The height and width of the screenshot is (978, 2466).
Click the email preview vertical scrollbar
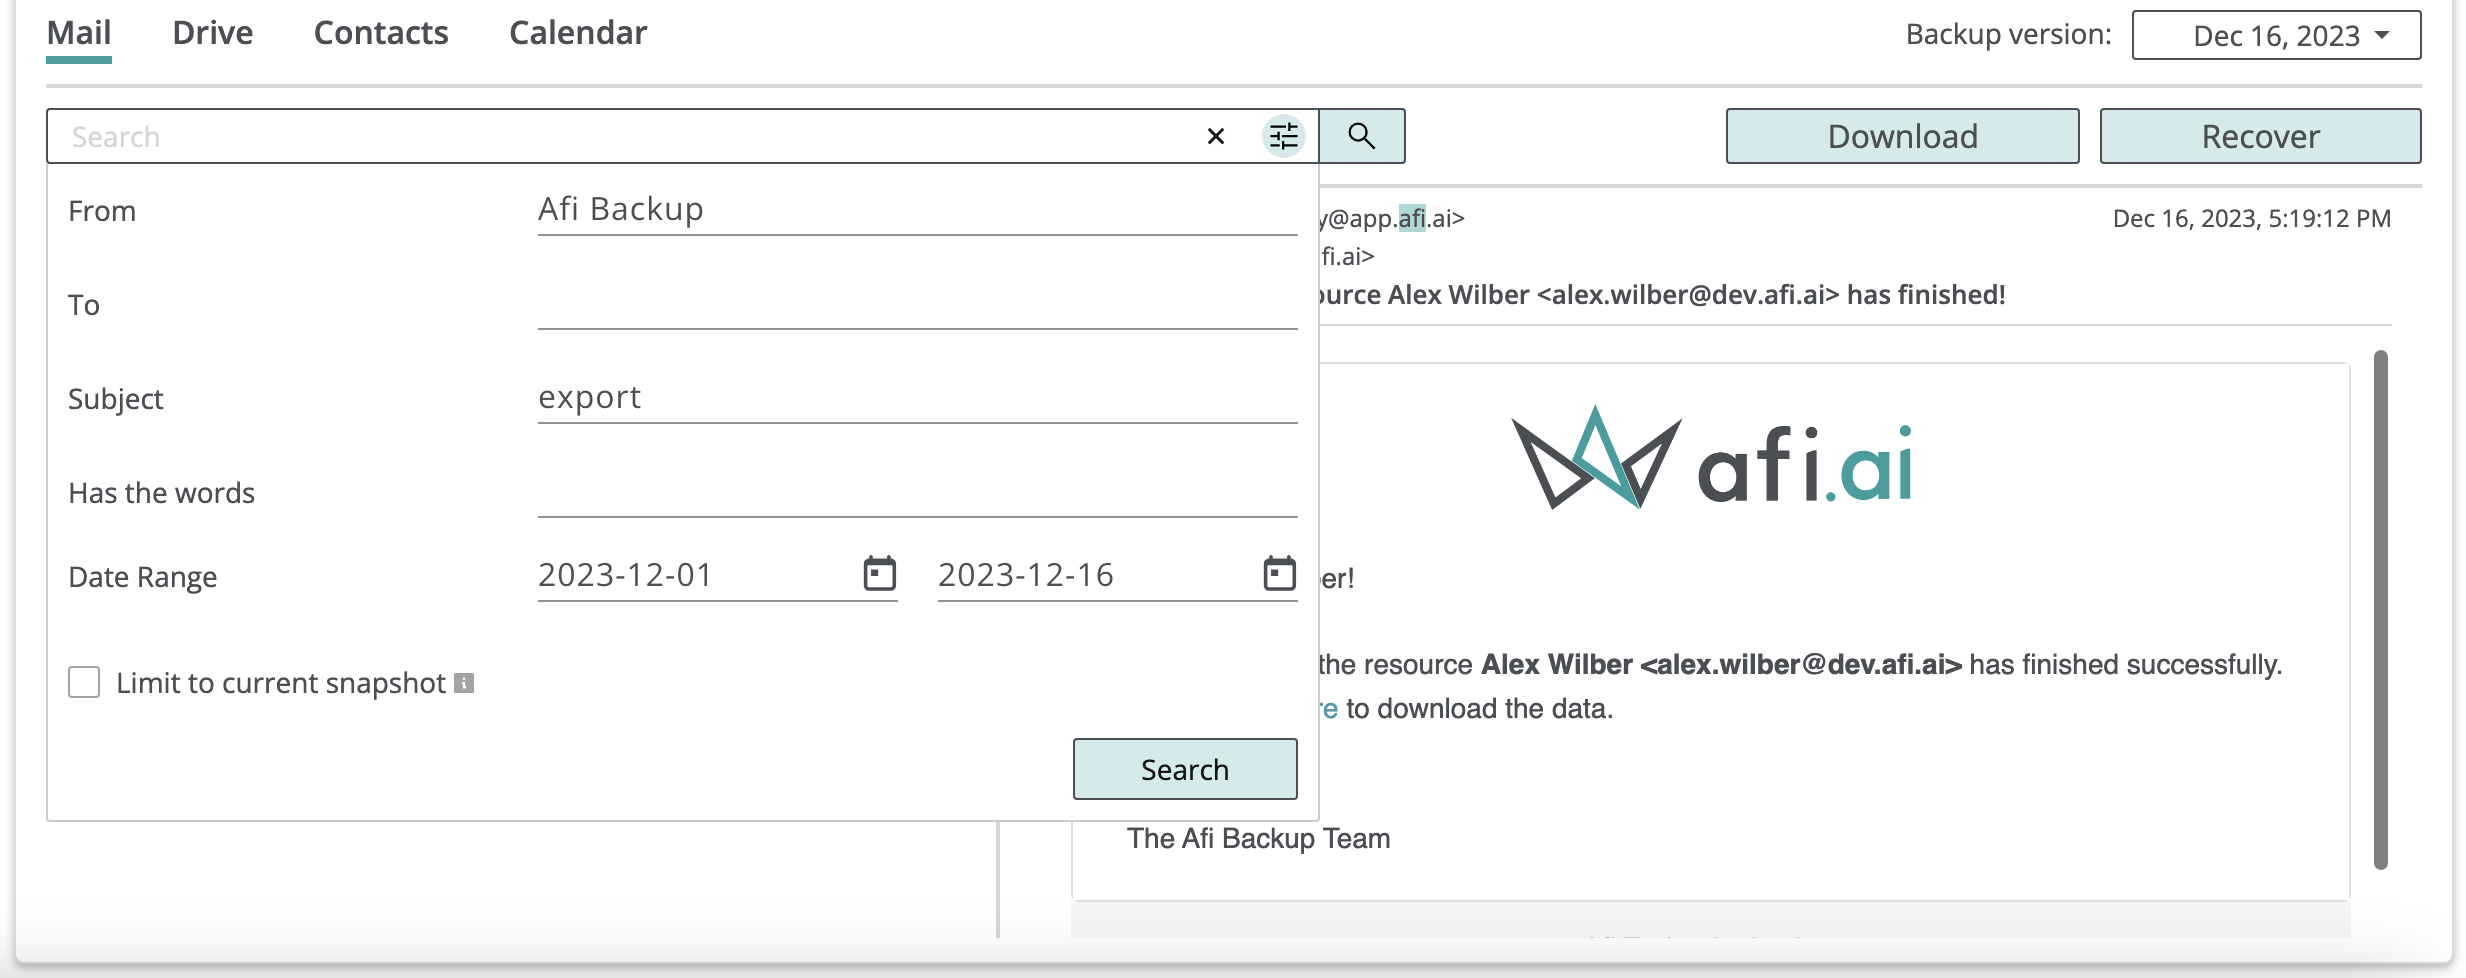pos(2380,610)
